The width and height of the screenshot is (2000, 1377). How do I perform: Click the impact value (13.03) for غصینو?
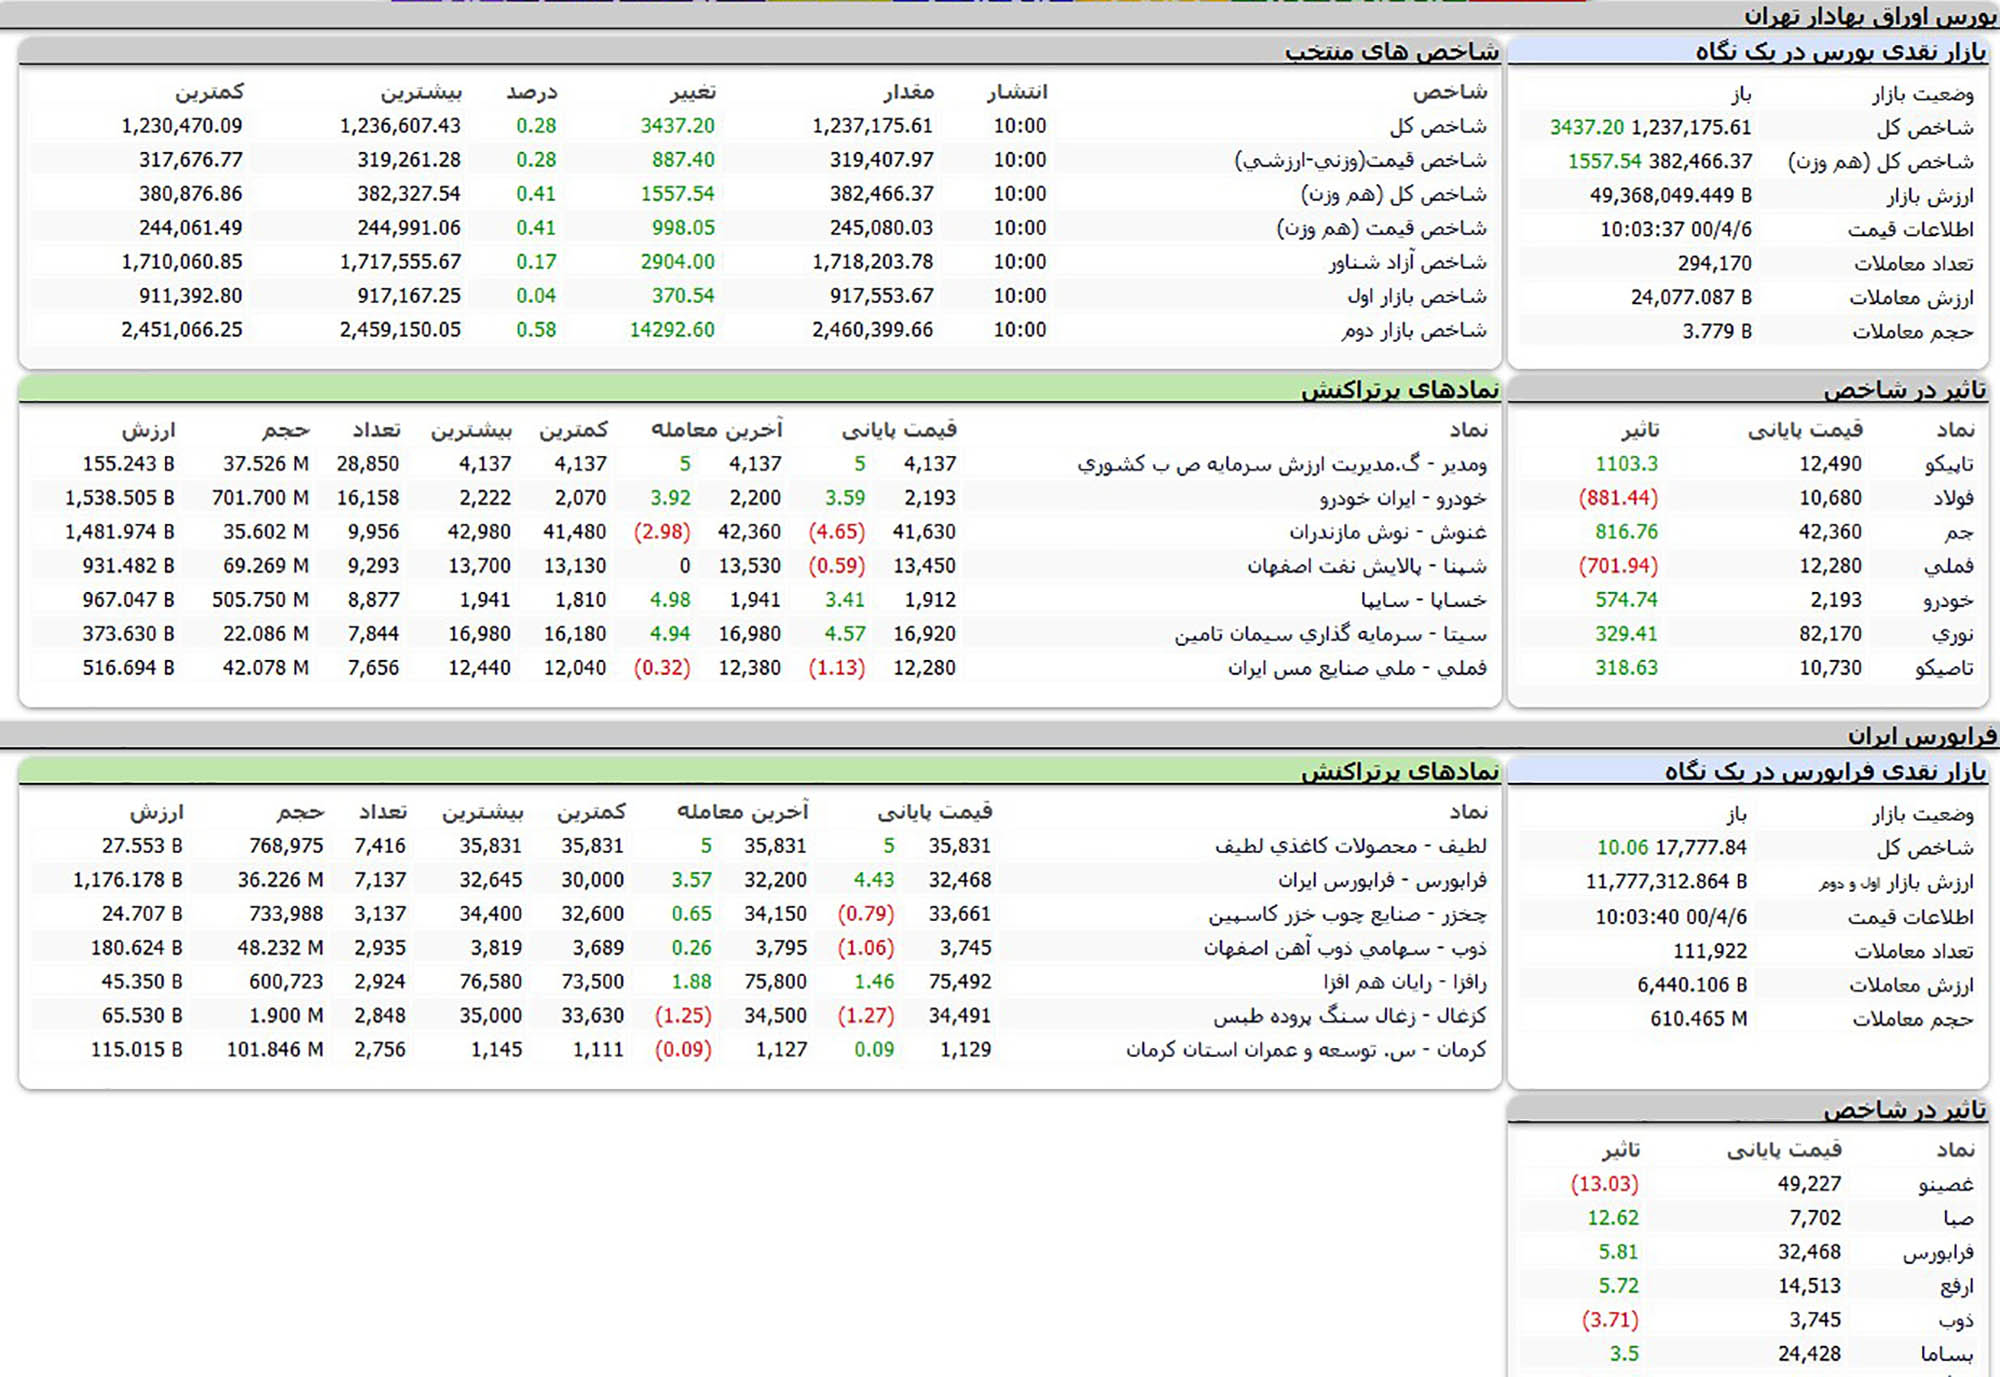click(1604, 1184)
